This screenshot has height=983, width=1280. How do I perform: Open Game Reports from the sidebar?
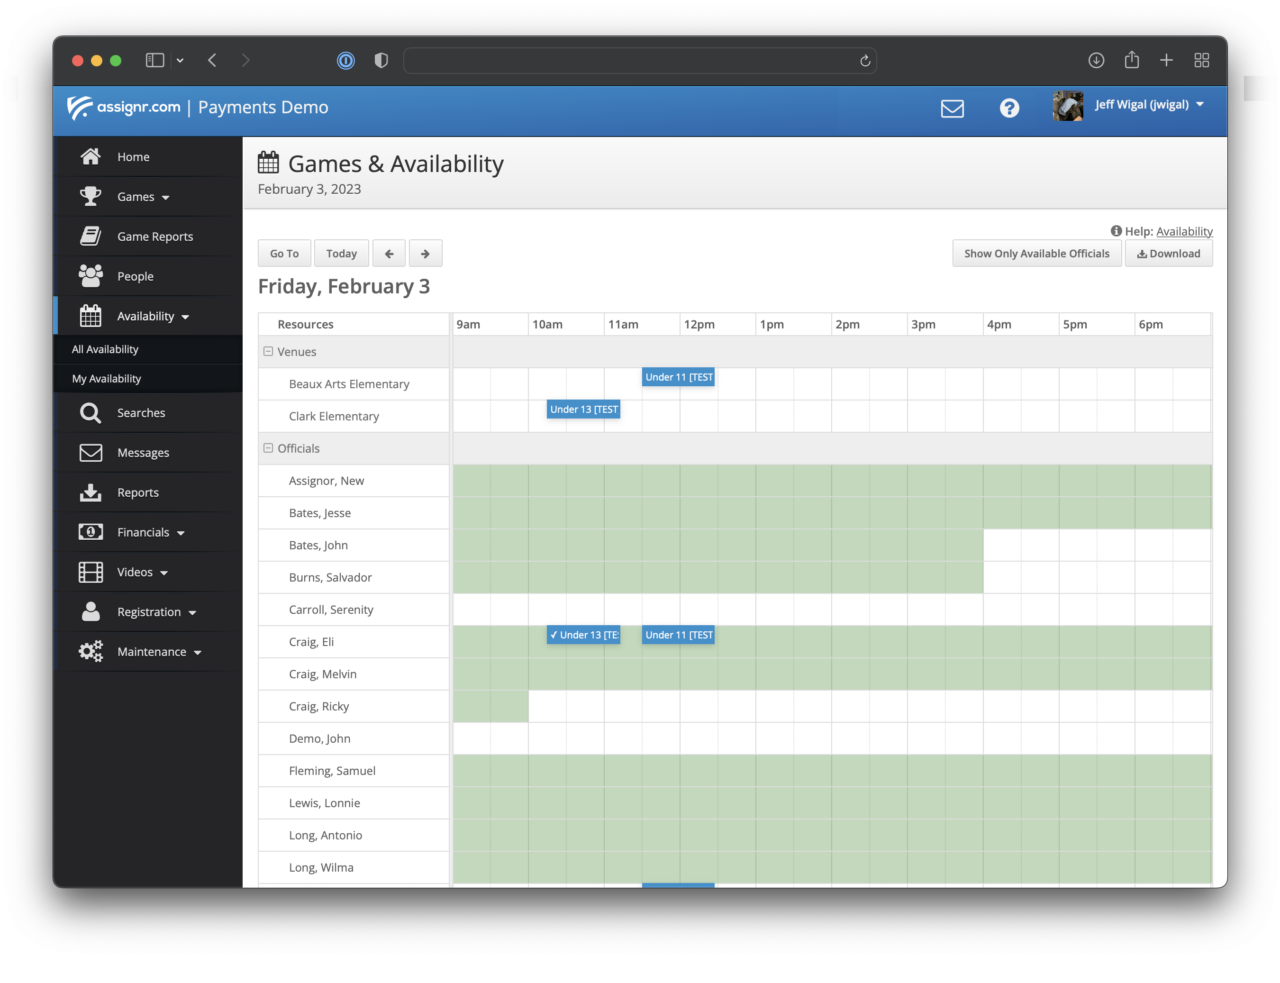[x=154, y=237]
